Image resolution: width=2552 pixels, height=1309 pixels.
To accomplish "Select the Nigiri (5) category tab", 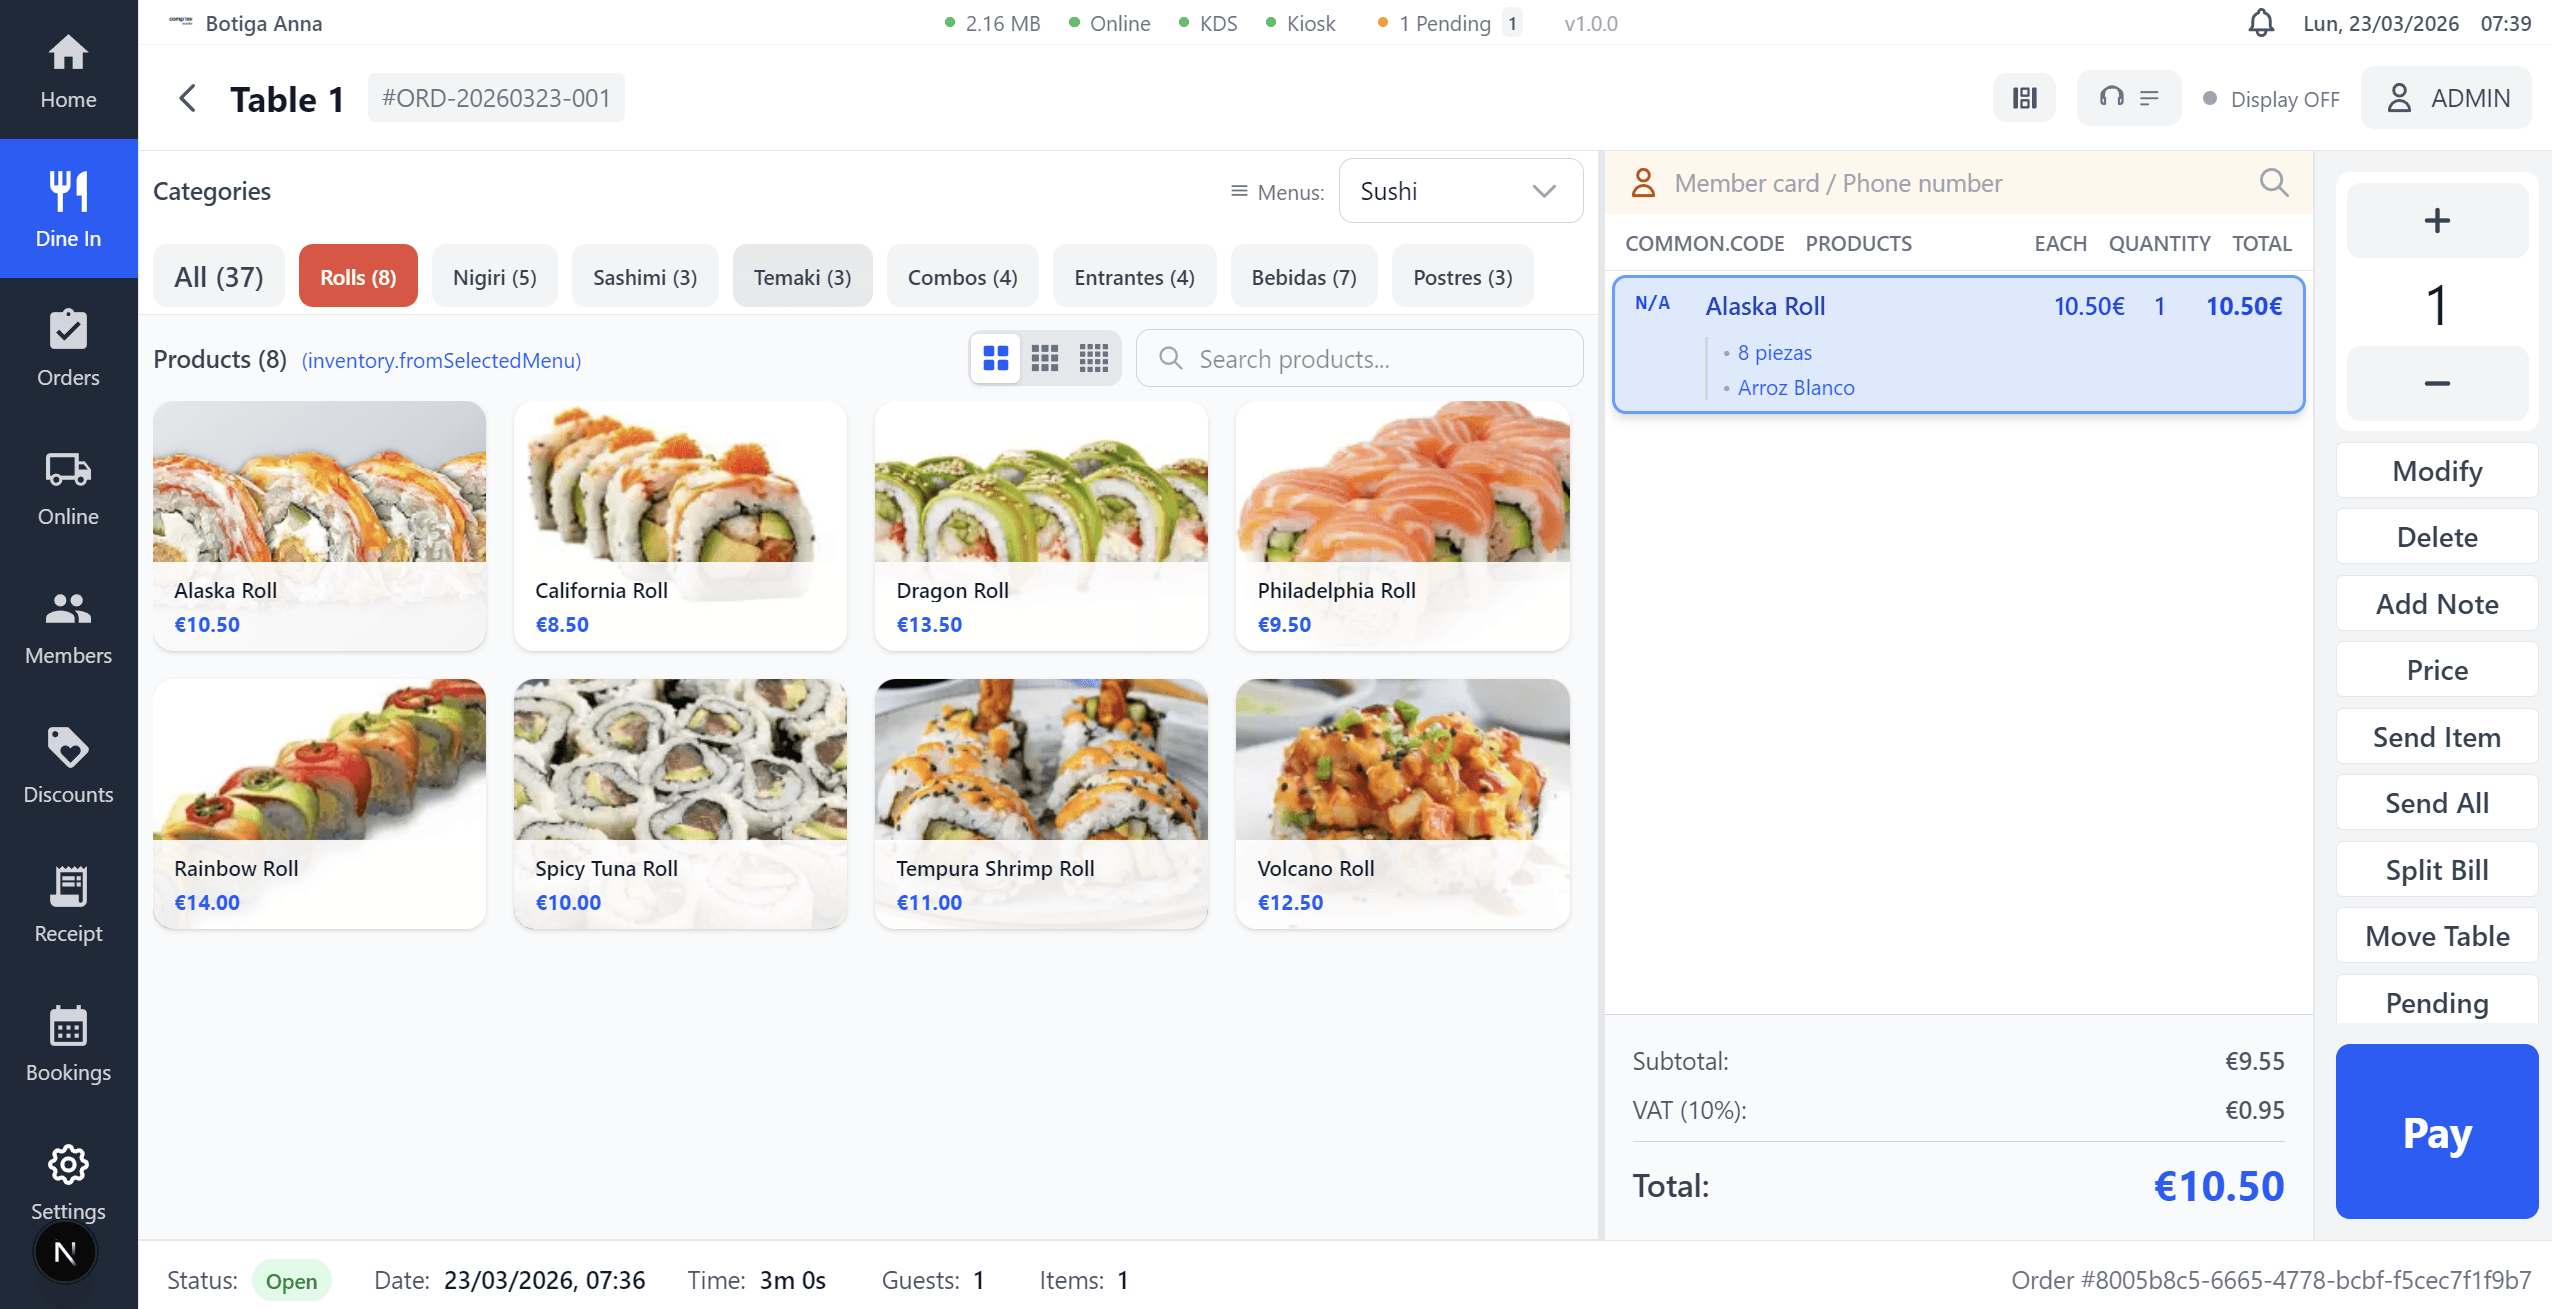I will 494,277.
